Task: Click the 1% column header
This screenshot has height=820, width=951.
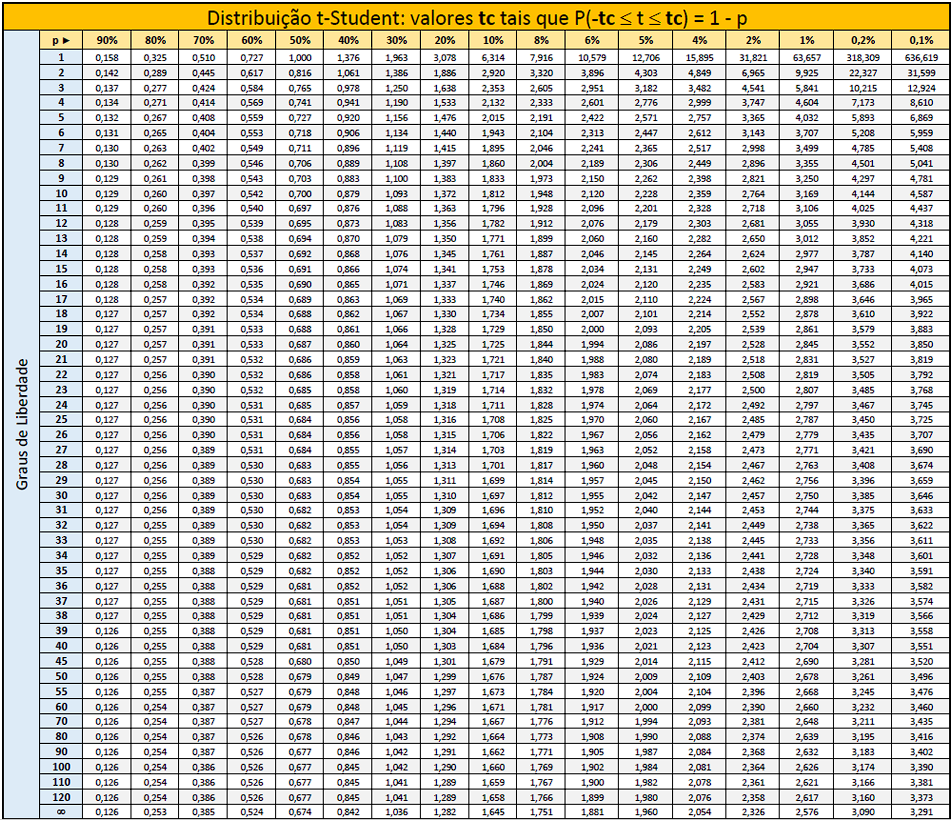Action: (x=807, y=41)
